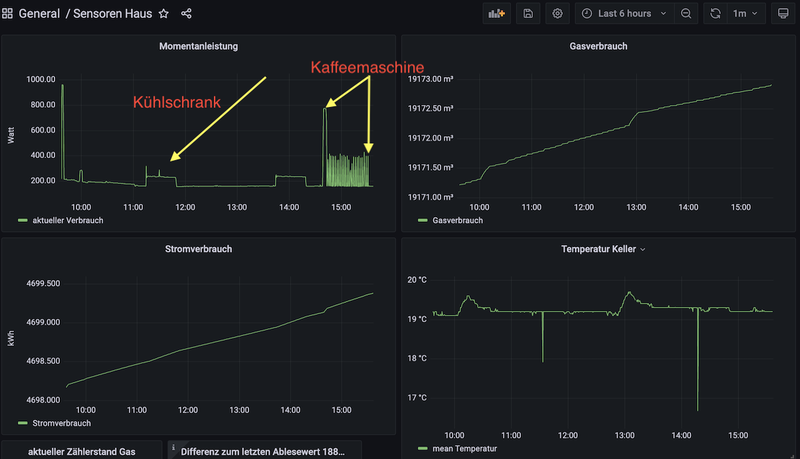Expand the 1m refresh interval dropdown
The height and width of the screenshot is (459, 800).
746,14
